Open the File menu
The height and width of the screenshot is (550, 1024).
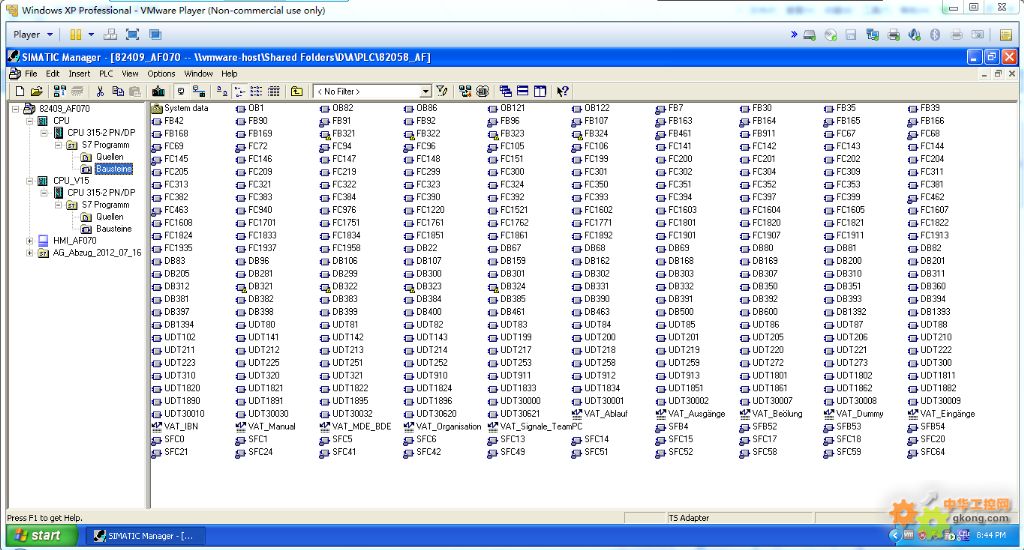click(x=31, y=74)
